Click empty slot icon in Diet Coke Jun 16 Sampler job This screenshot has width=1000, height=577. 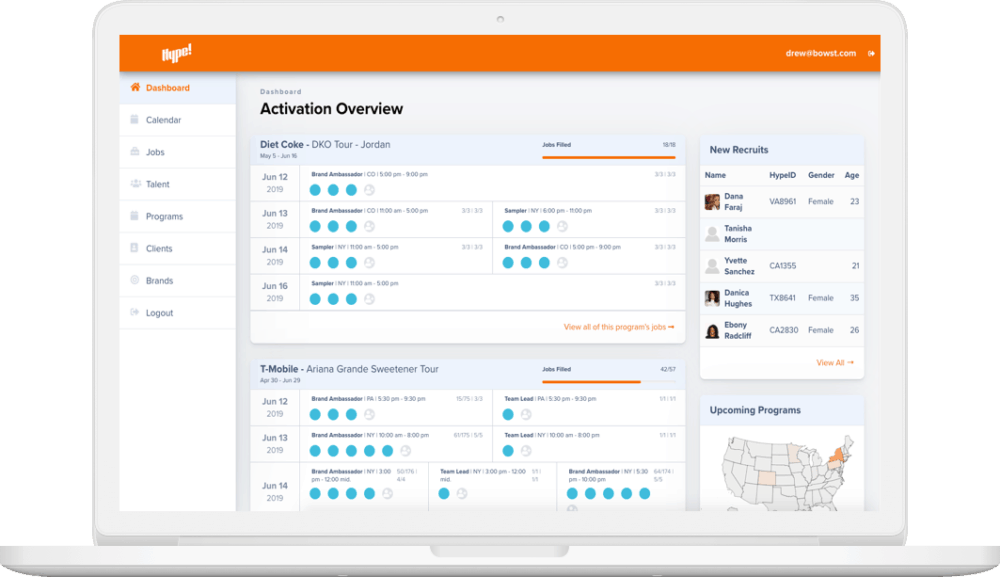pyautogui.click(x=369, y=299)
